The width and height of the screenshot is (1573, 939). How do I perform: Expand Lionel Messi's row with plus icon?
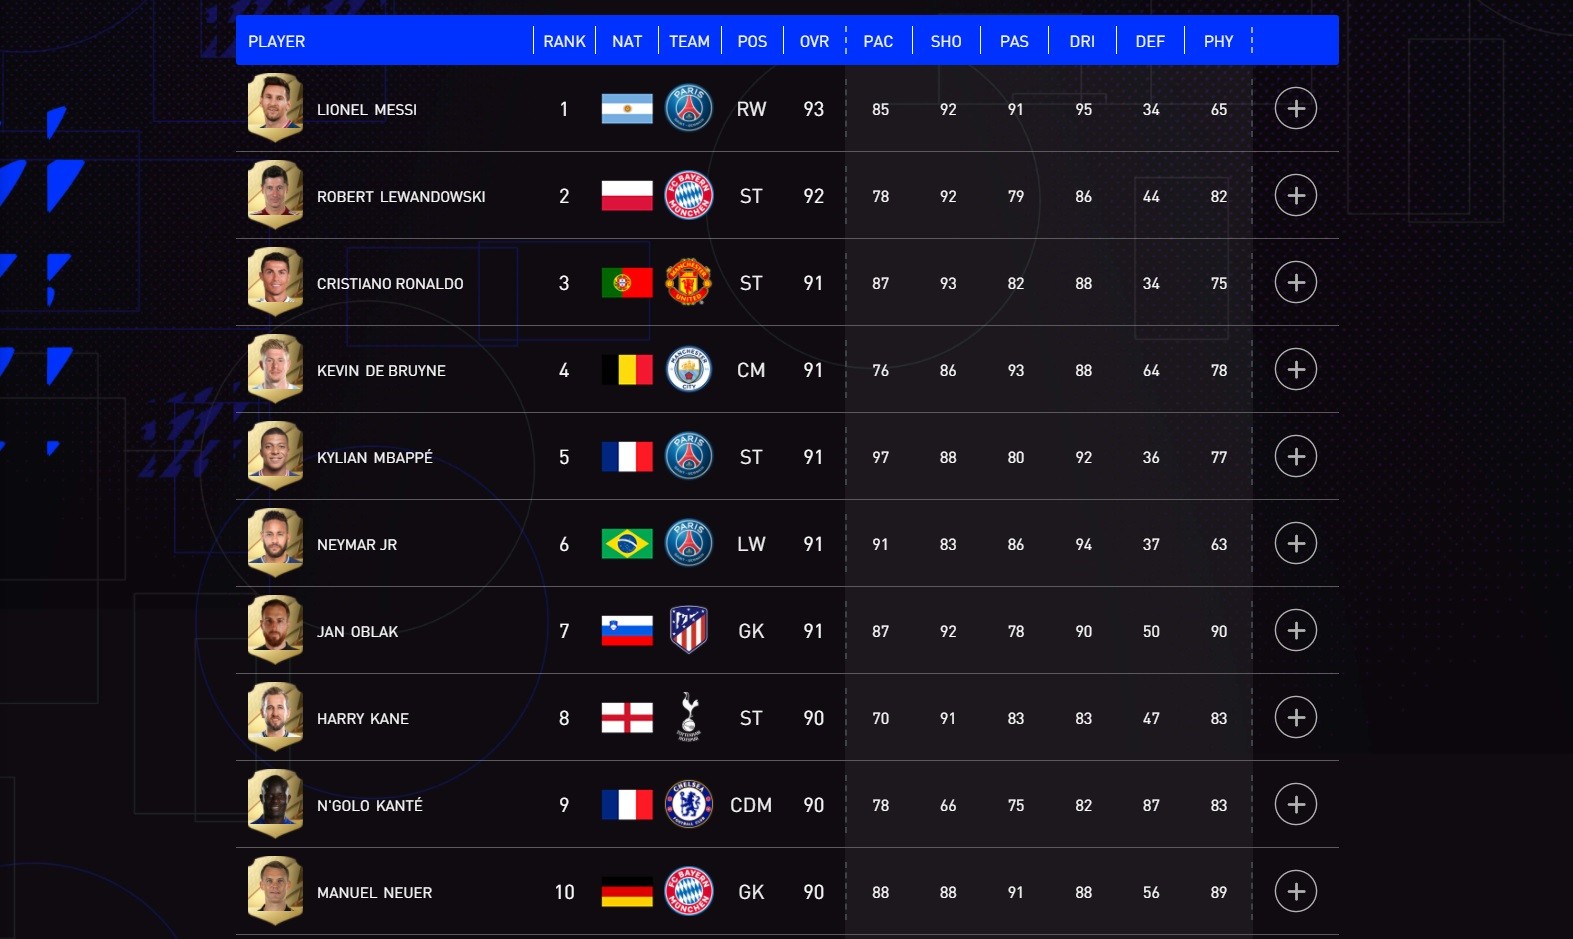pos(1295,108)
